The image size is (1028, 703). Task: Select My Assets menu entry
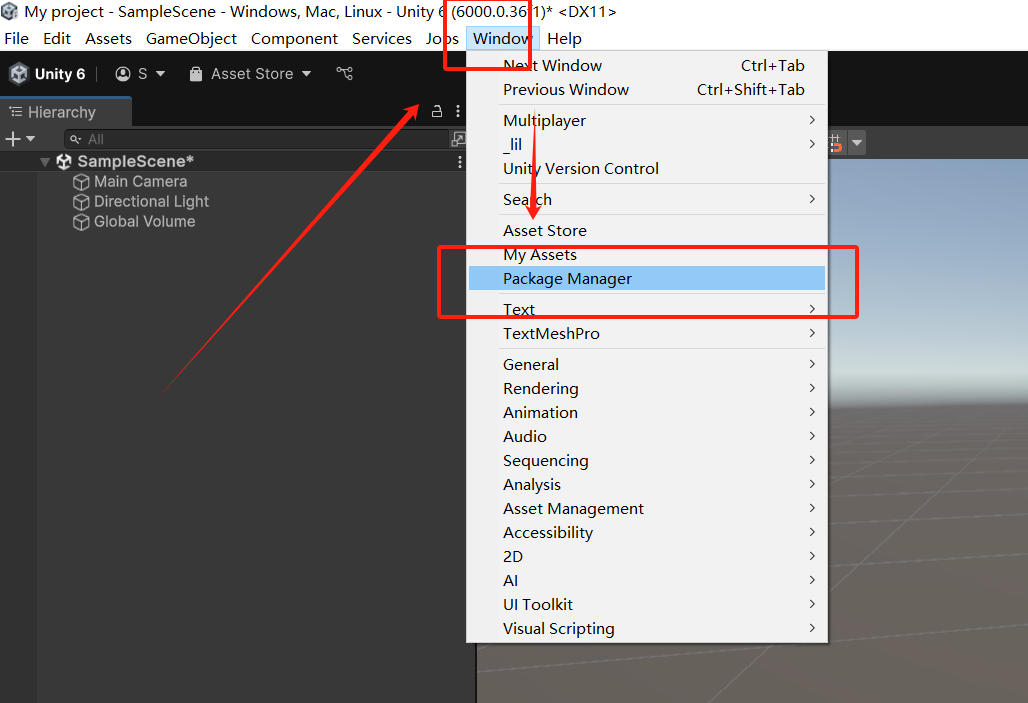[x=647, y=254]
